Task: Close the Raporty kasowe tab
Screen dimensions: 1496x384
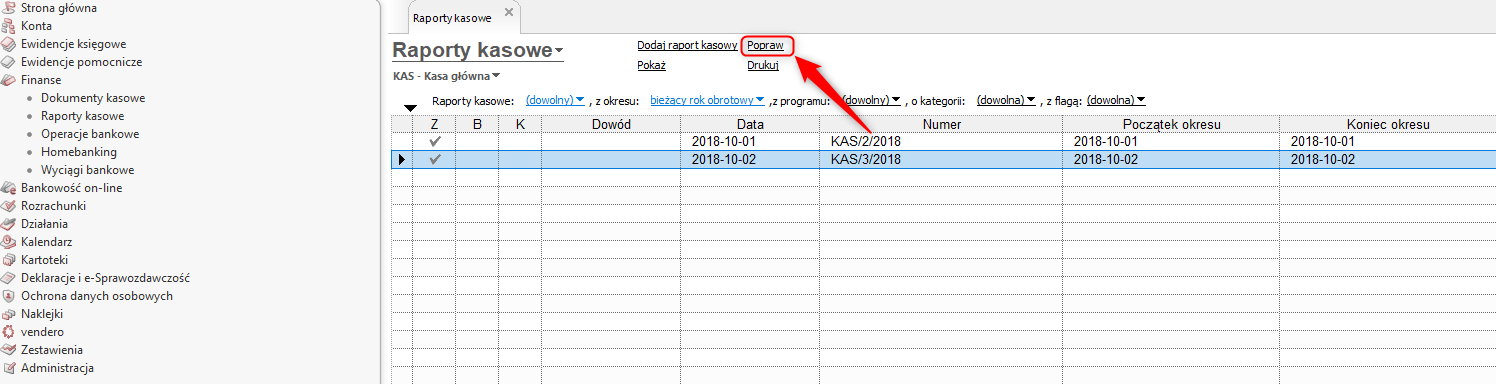Action: [x=508, y=12]
